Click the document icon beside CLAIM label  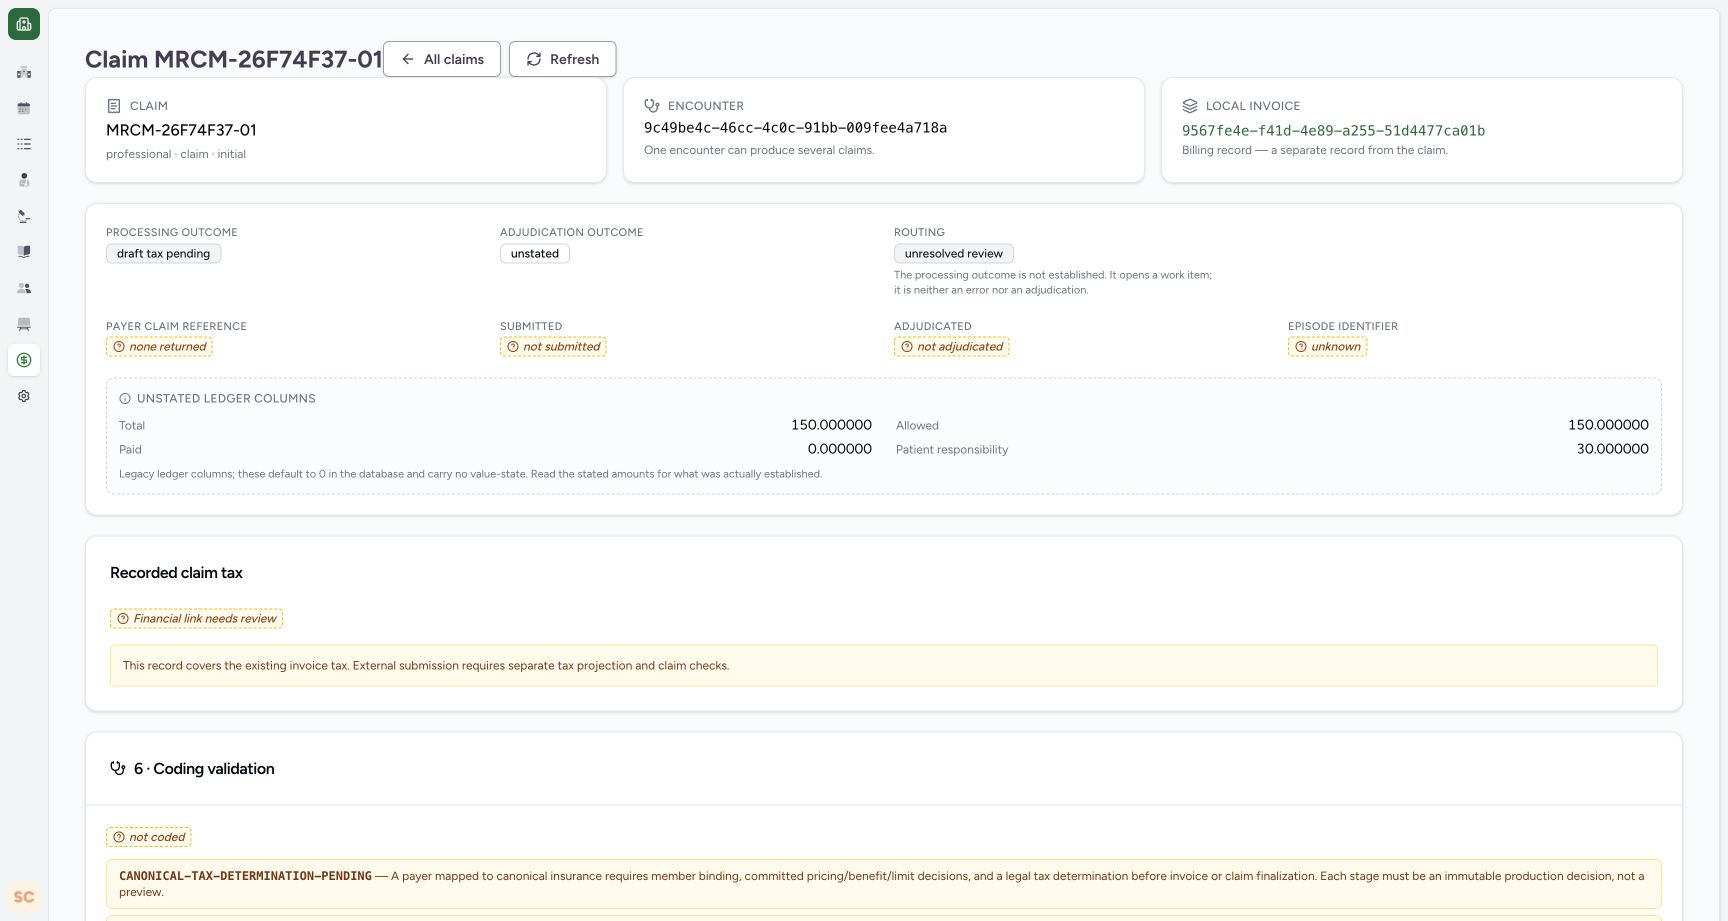click(x=114, y=106)
